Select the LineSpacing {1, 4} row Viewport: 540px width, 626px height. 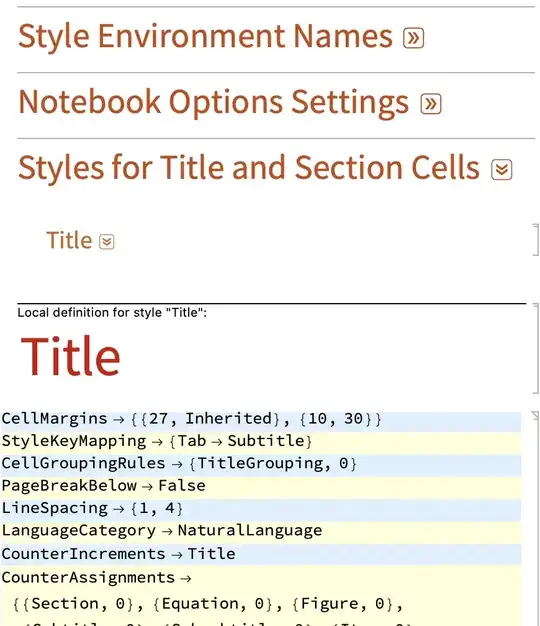(261, 509)
